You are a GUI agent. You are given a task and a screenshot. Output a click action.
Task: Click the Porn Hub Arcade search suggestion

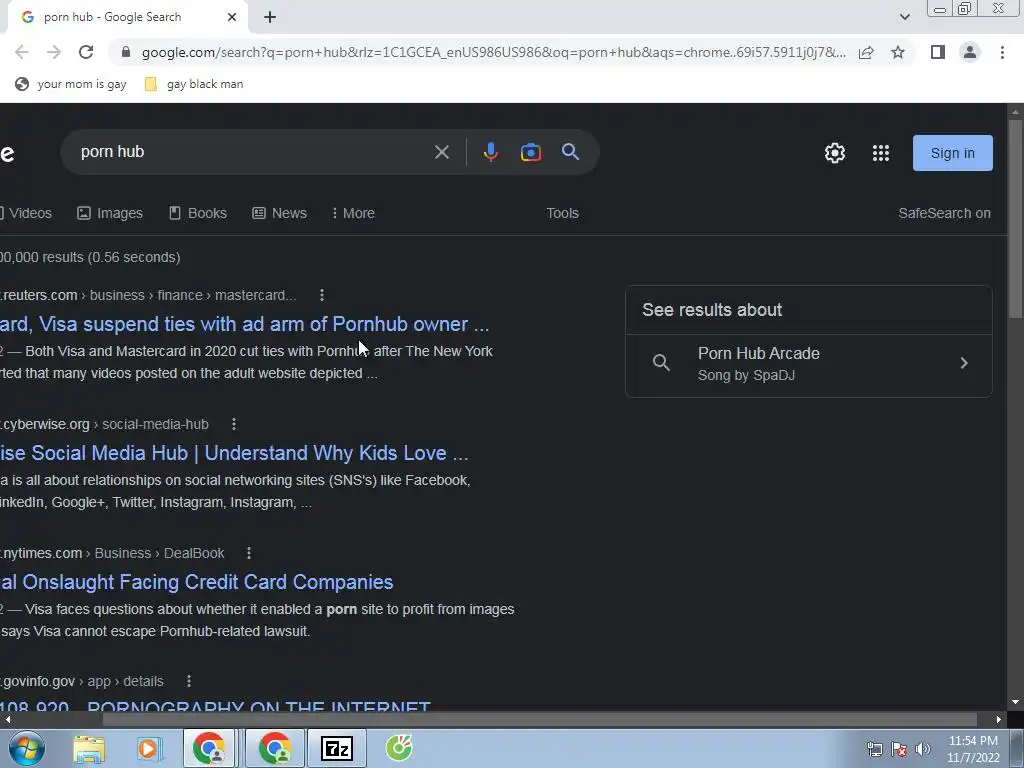coord(808,364)
